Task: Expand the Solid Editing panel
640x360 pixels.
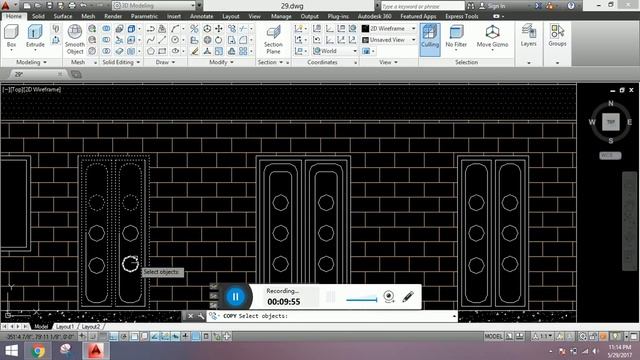Action: point(121,62)
